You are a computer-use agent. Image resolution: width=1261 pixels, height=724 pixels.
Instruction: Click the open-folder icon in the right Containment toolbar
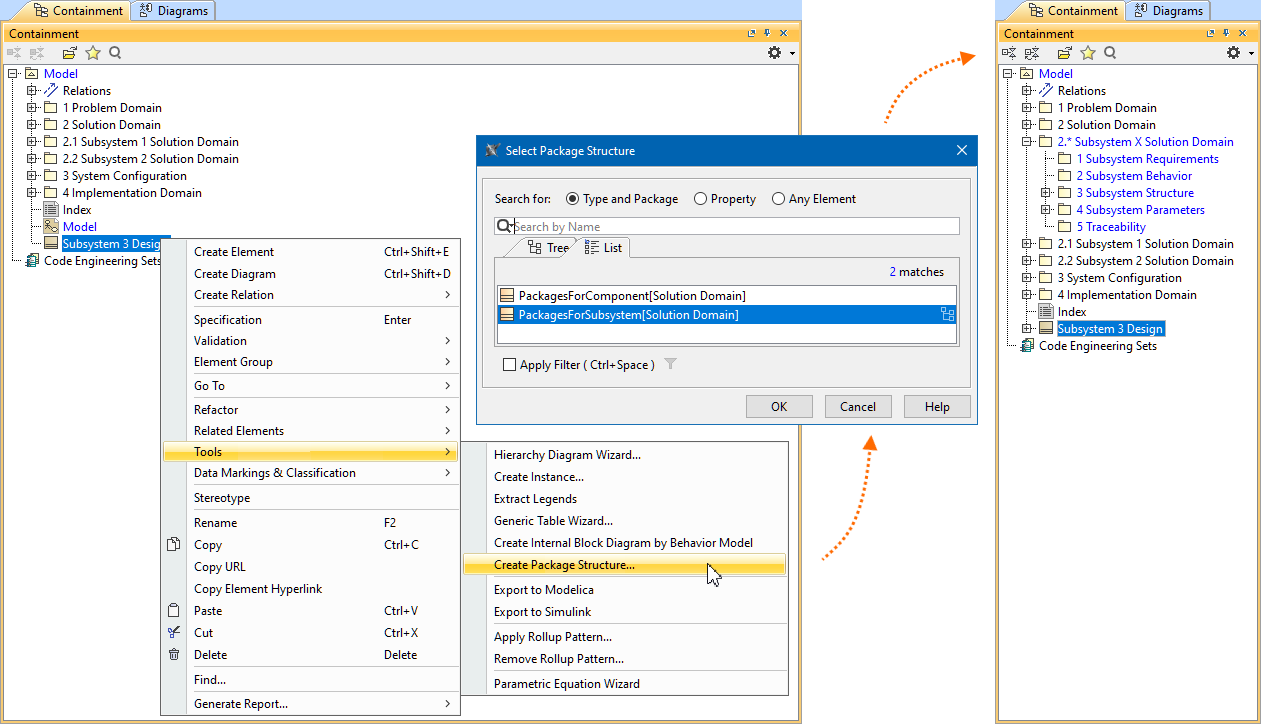[x=1065, y=53]
